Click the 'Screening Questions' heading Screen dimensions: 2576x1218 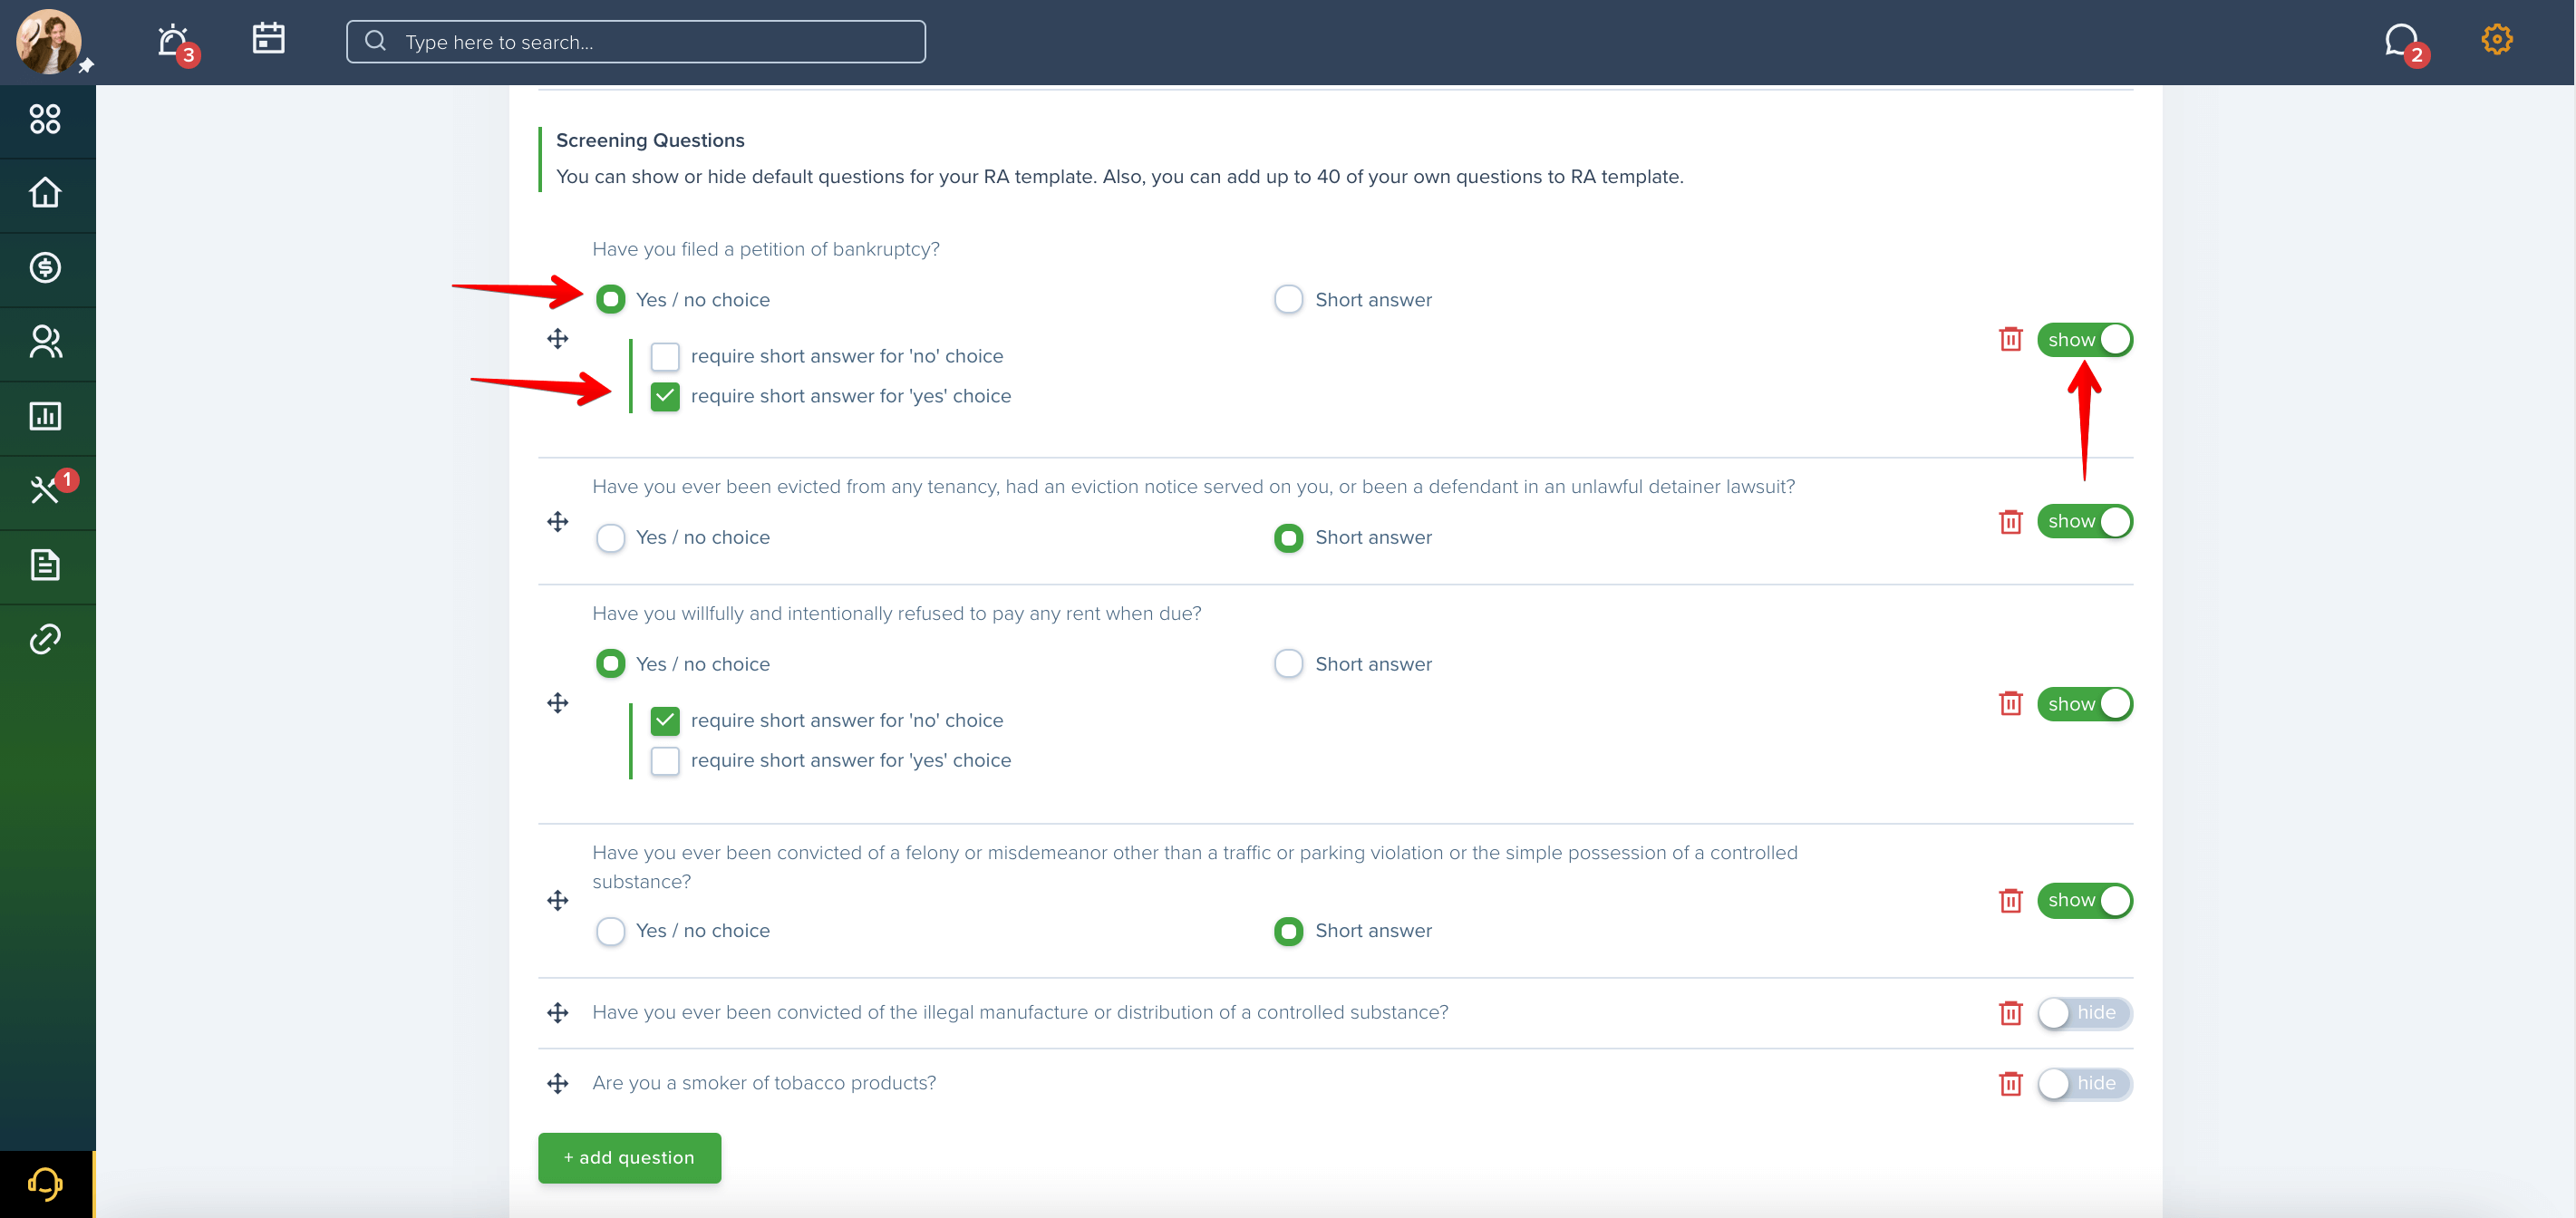650,140
